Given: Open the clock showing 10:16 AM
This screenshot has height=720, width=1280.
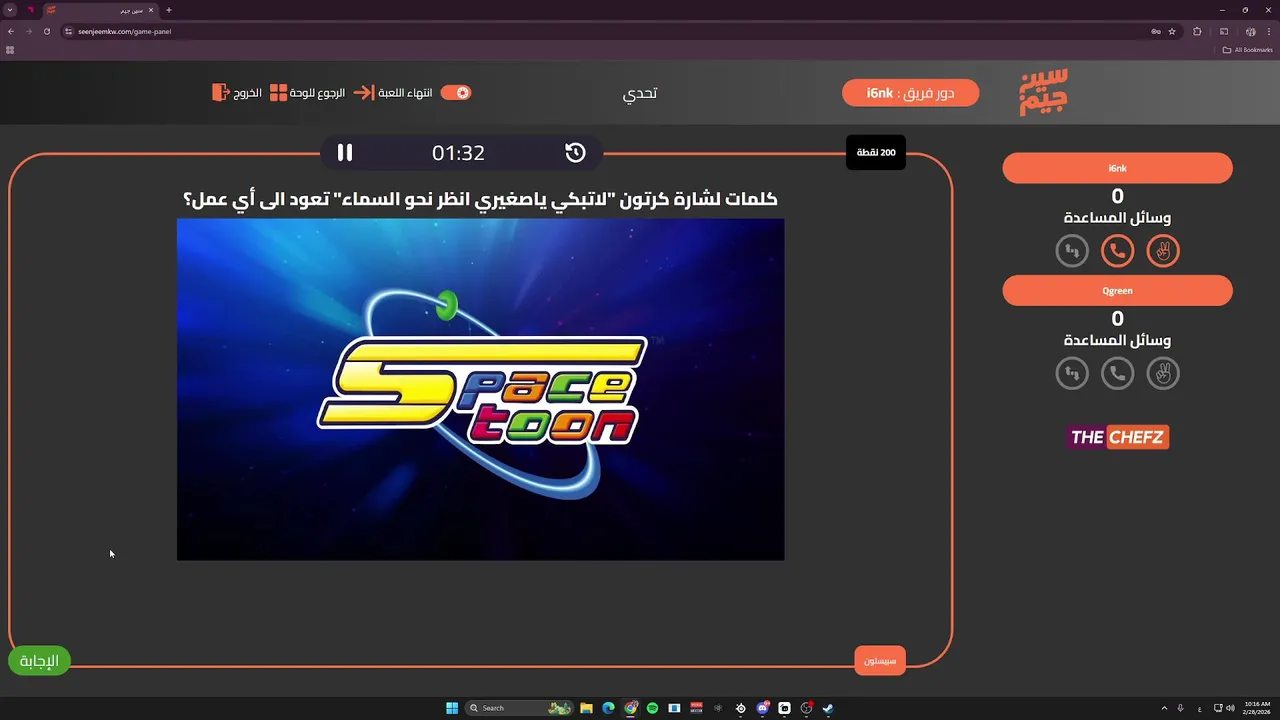Looking at the screenshot, I should pyautogui.click(x=1257, y=708).
